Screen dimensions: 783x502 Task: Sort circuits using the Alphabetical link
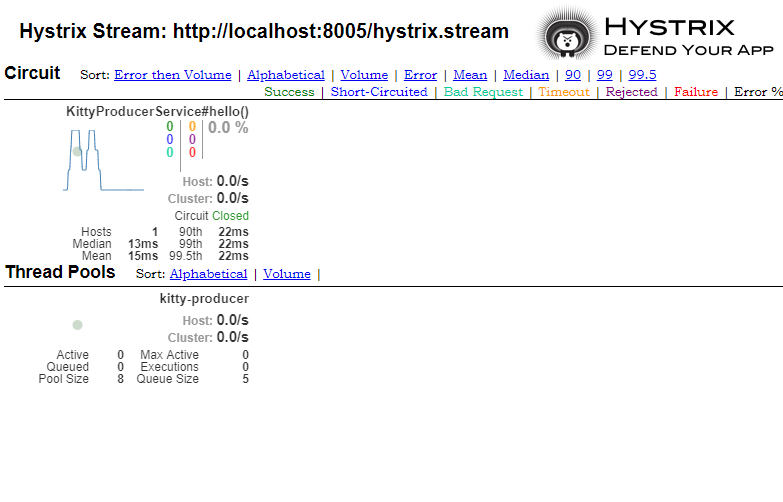coord(286,75)
